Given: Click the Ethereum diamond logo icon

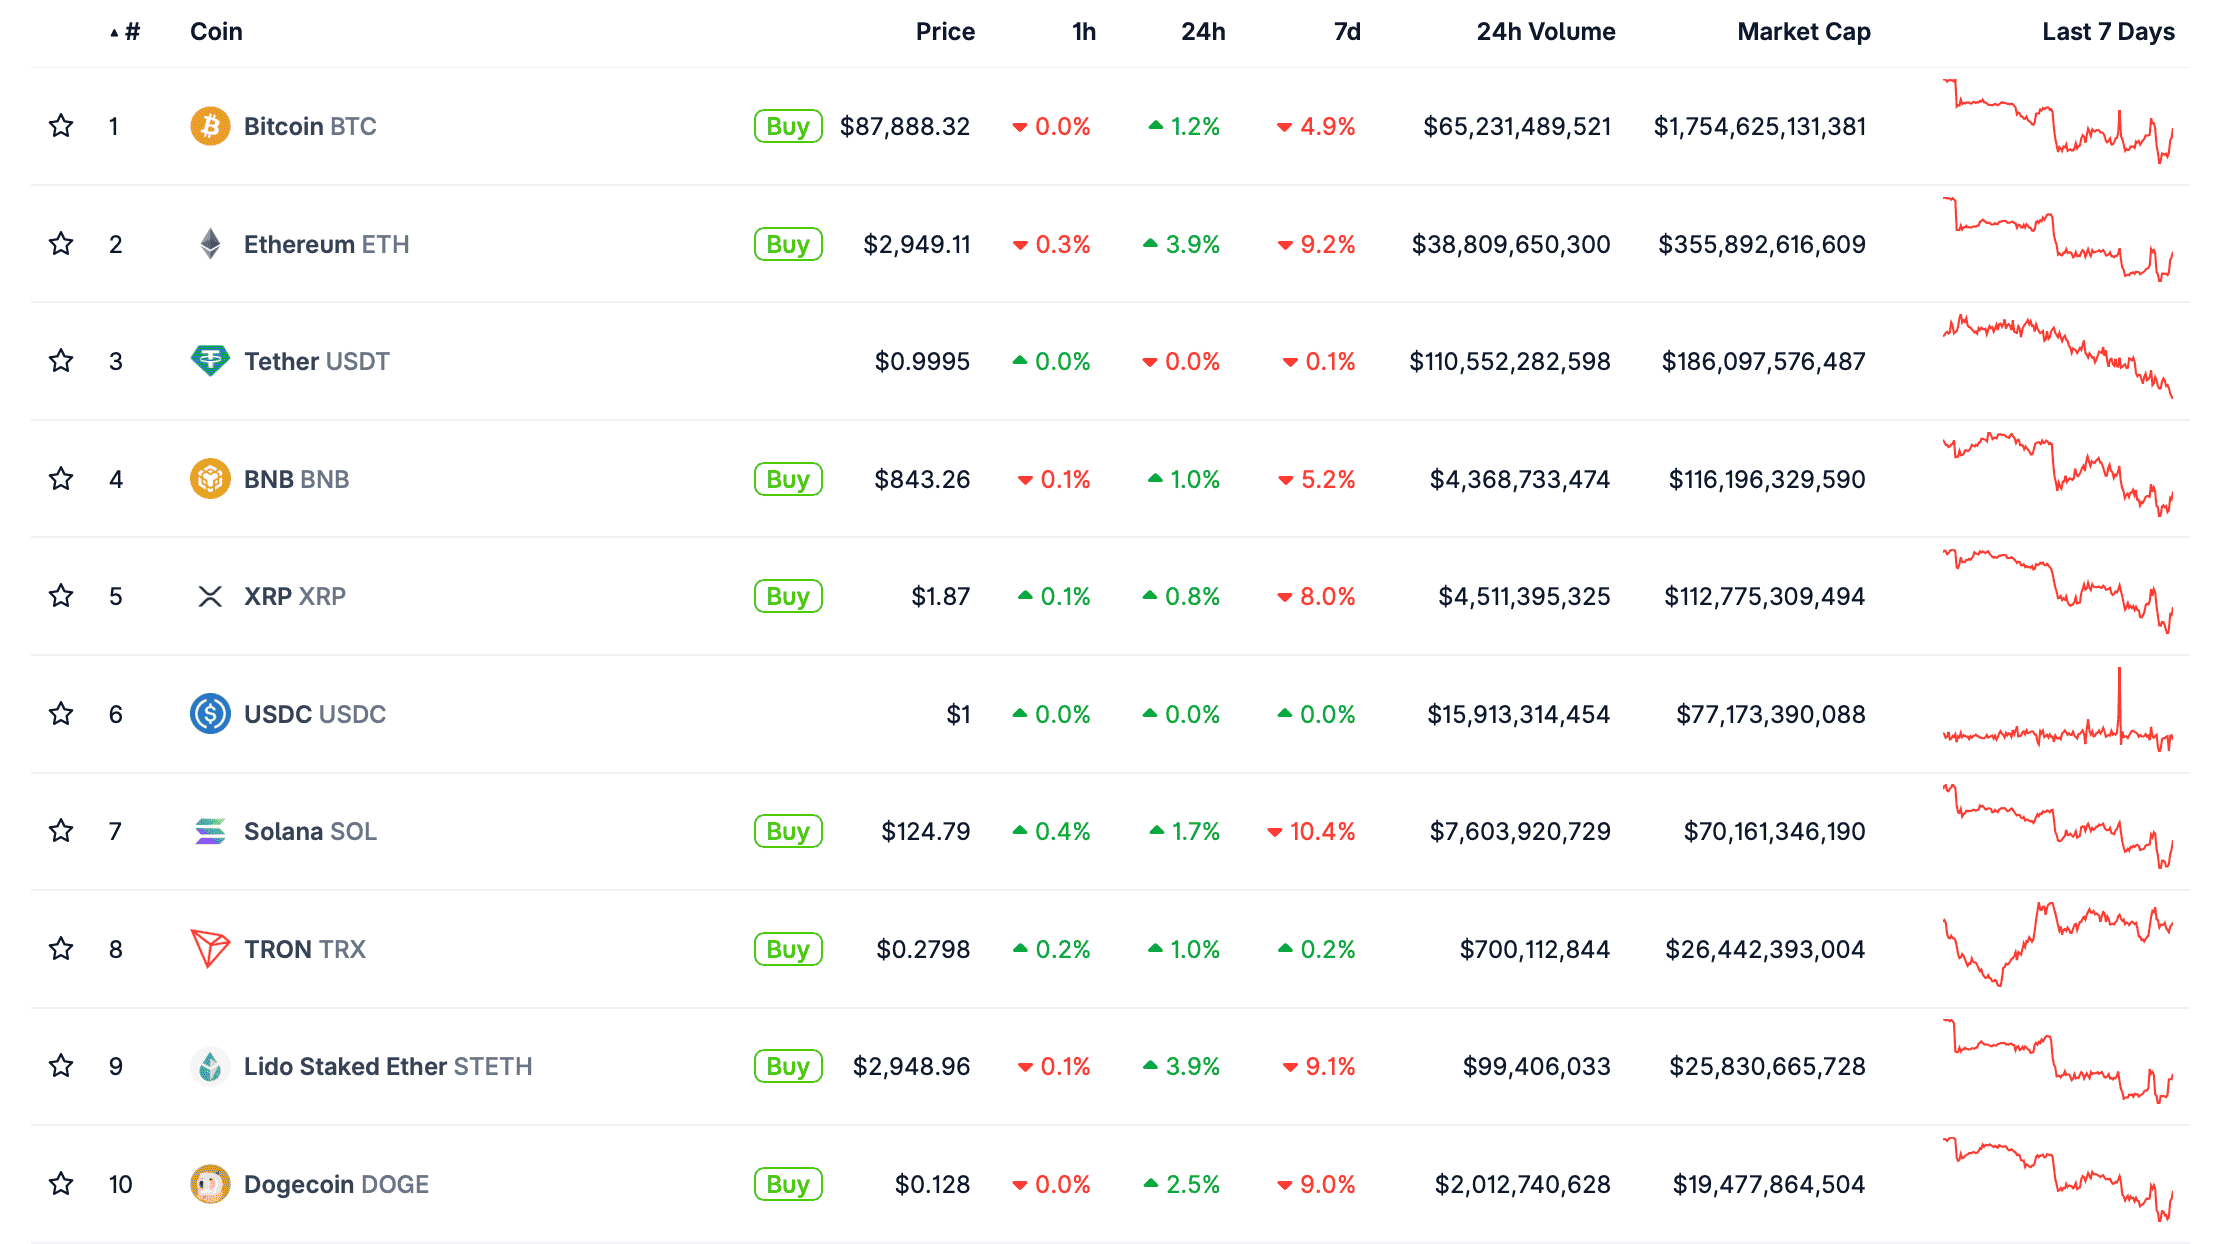Looking at the screenshot, I should pyautogui.click(x=210, y=244).
